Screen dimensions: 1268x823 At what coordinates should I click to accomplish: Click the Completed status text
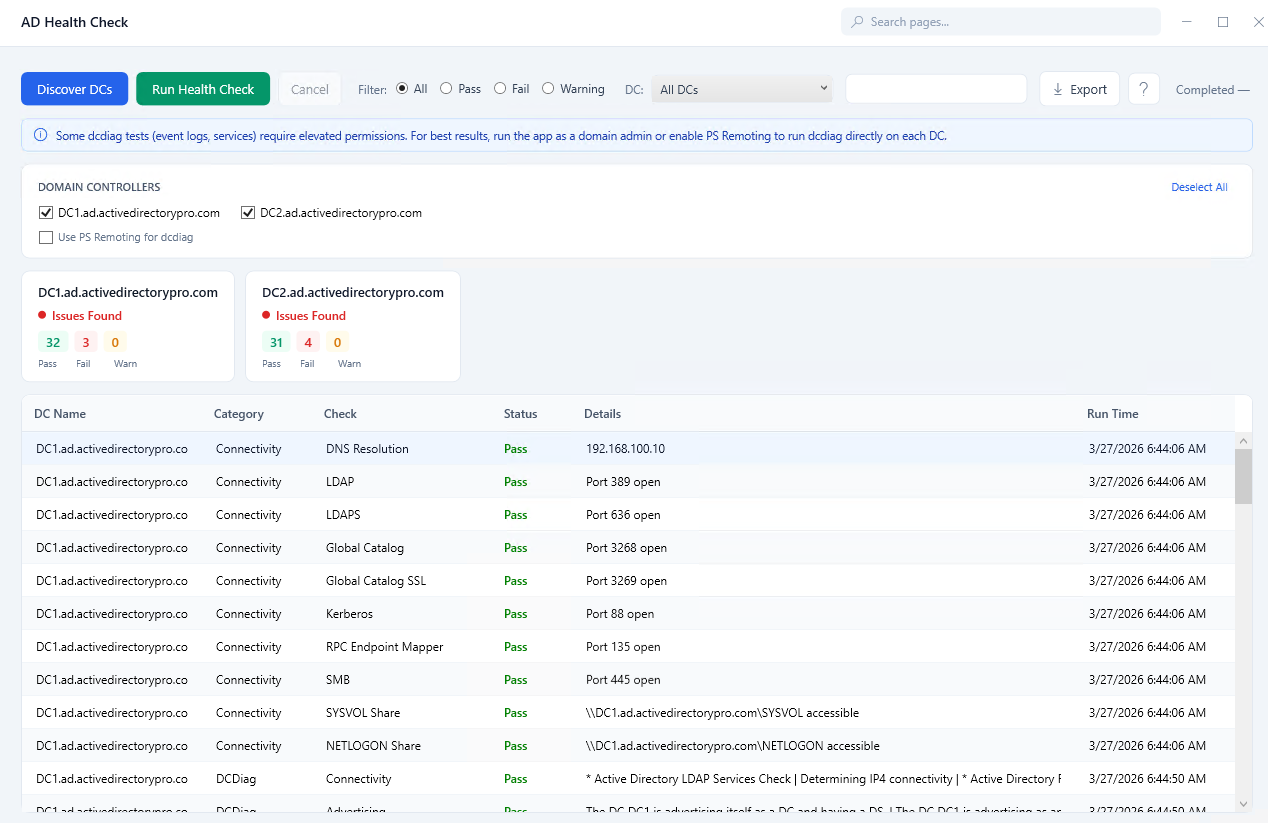tap(1212, 89)
